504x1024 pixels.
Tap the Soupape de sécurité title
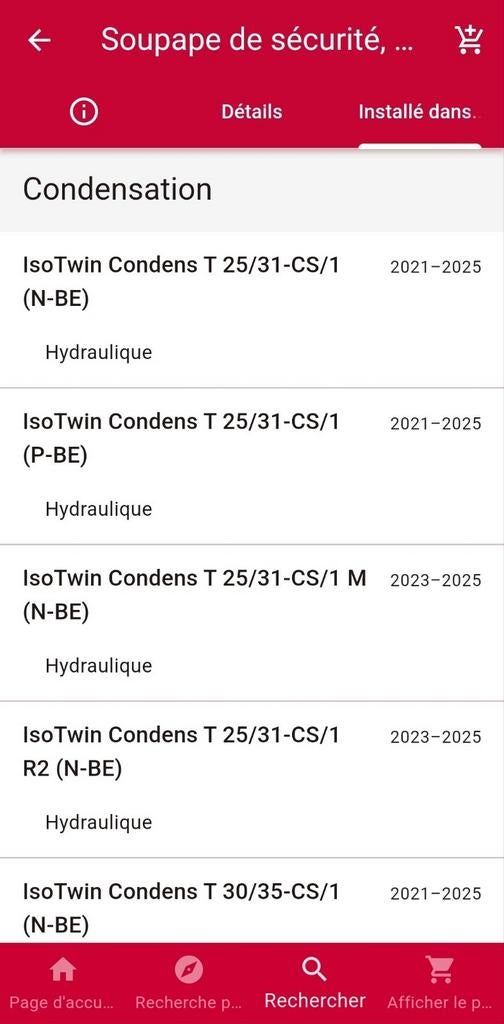[257, 40]
